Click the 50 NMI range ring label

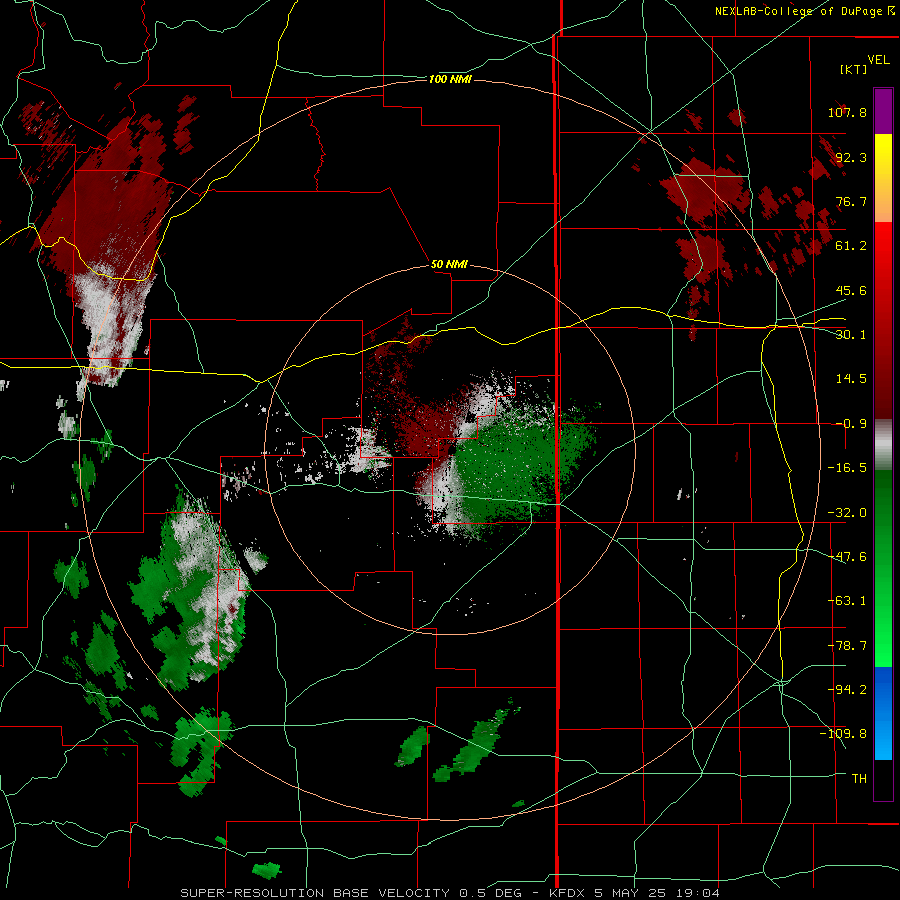click(449, 265)
